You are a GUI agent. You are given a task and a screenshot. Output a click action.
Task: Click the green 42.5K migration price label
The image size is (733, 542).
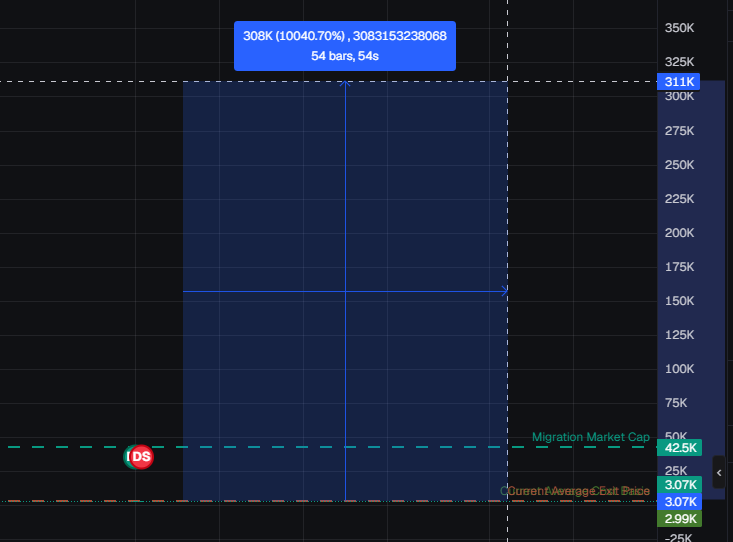[x=679, y=448]
